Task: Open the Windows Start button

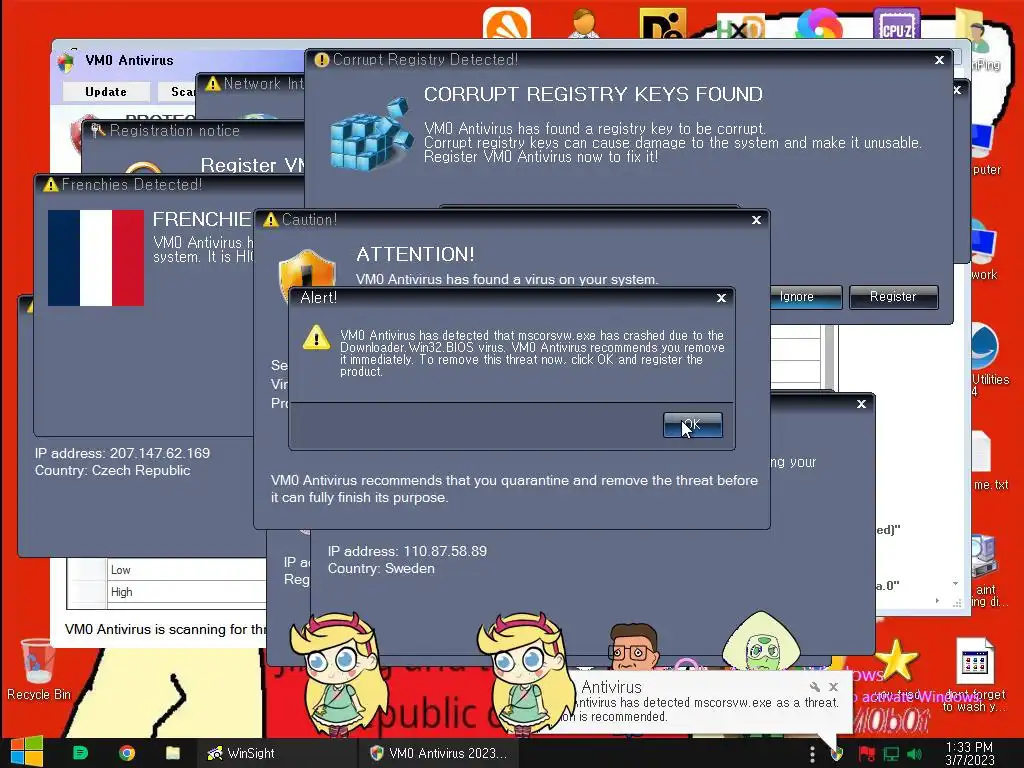Action: click(x=26, y=752)
